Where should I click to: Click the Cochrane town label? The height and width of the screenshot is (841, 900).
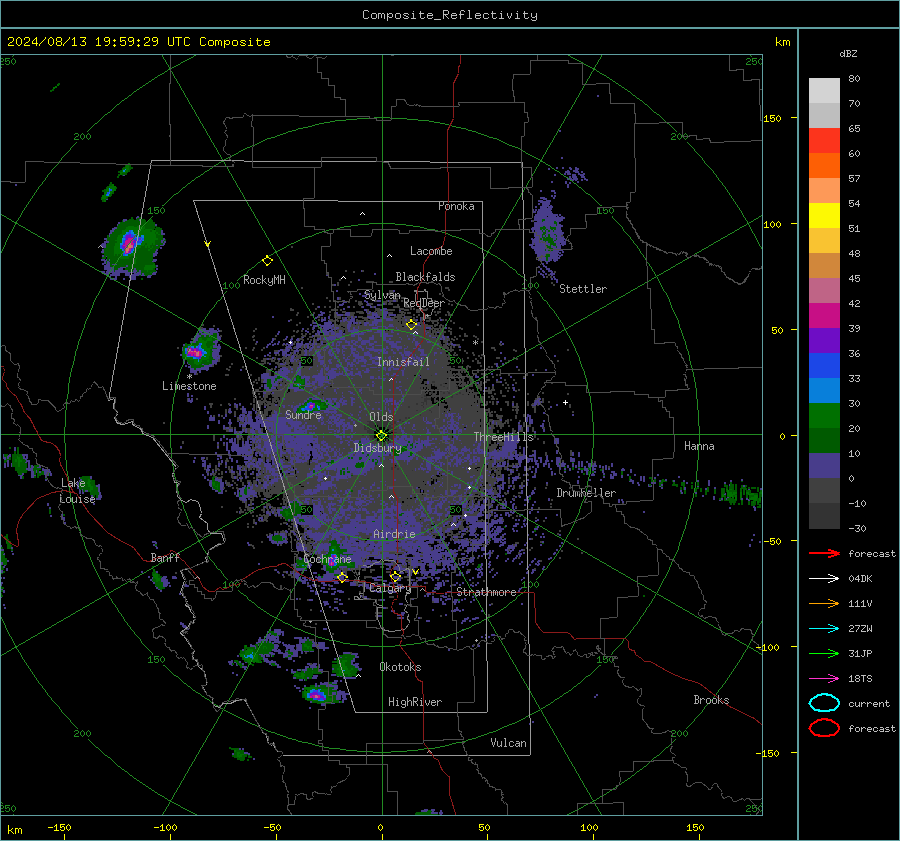(327, 559)
